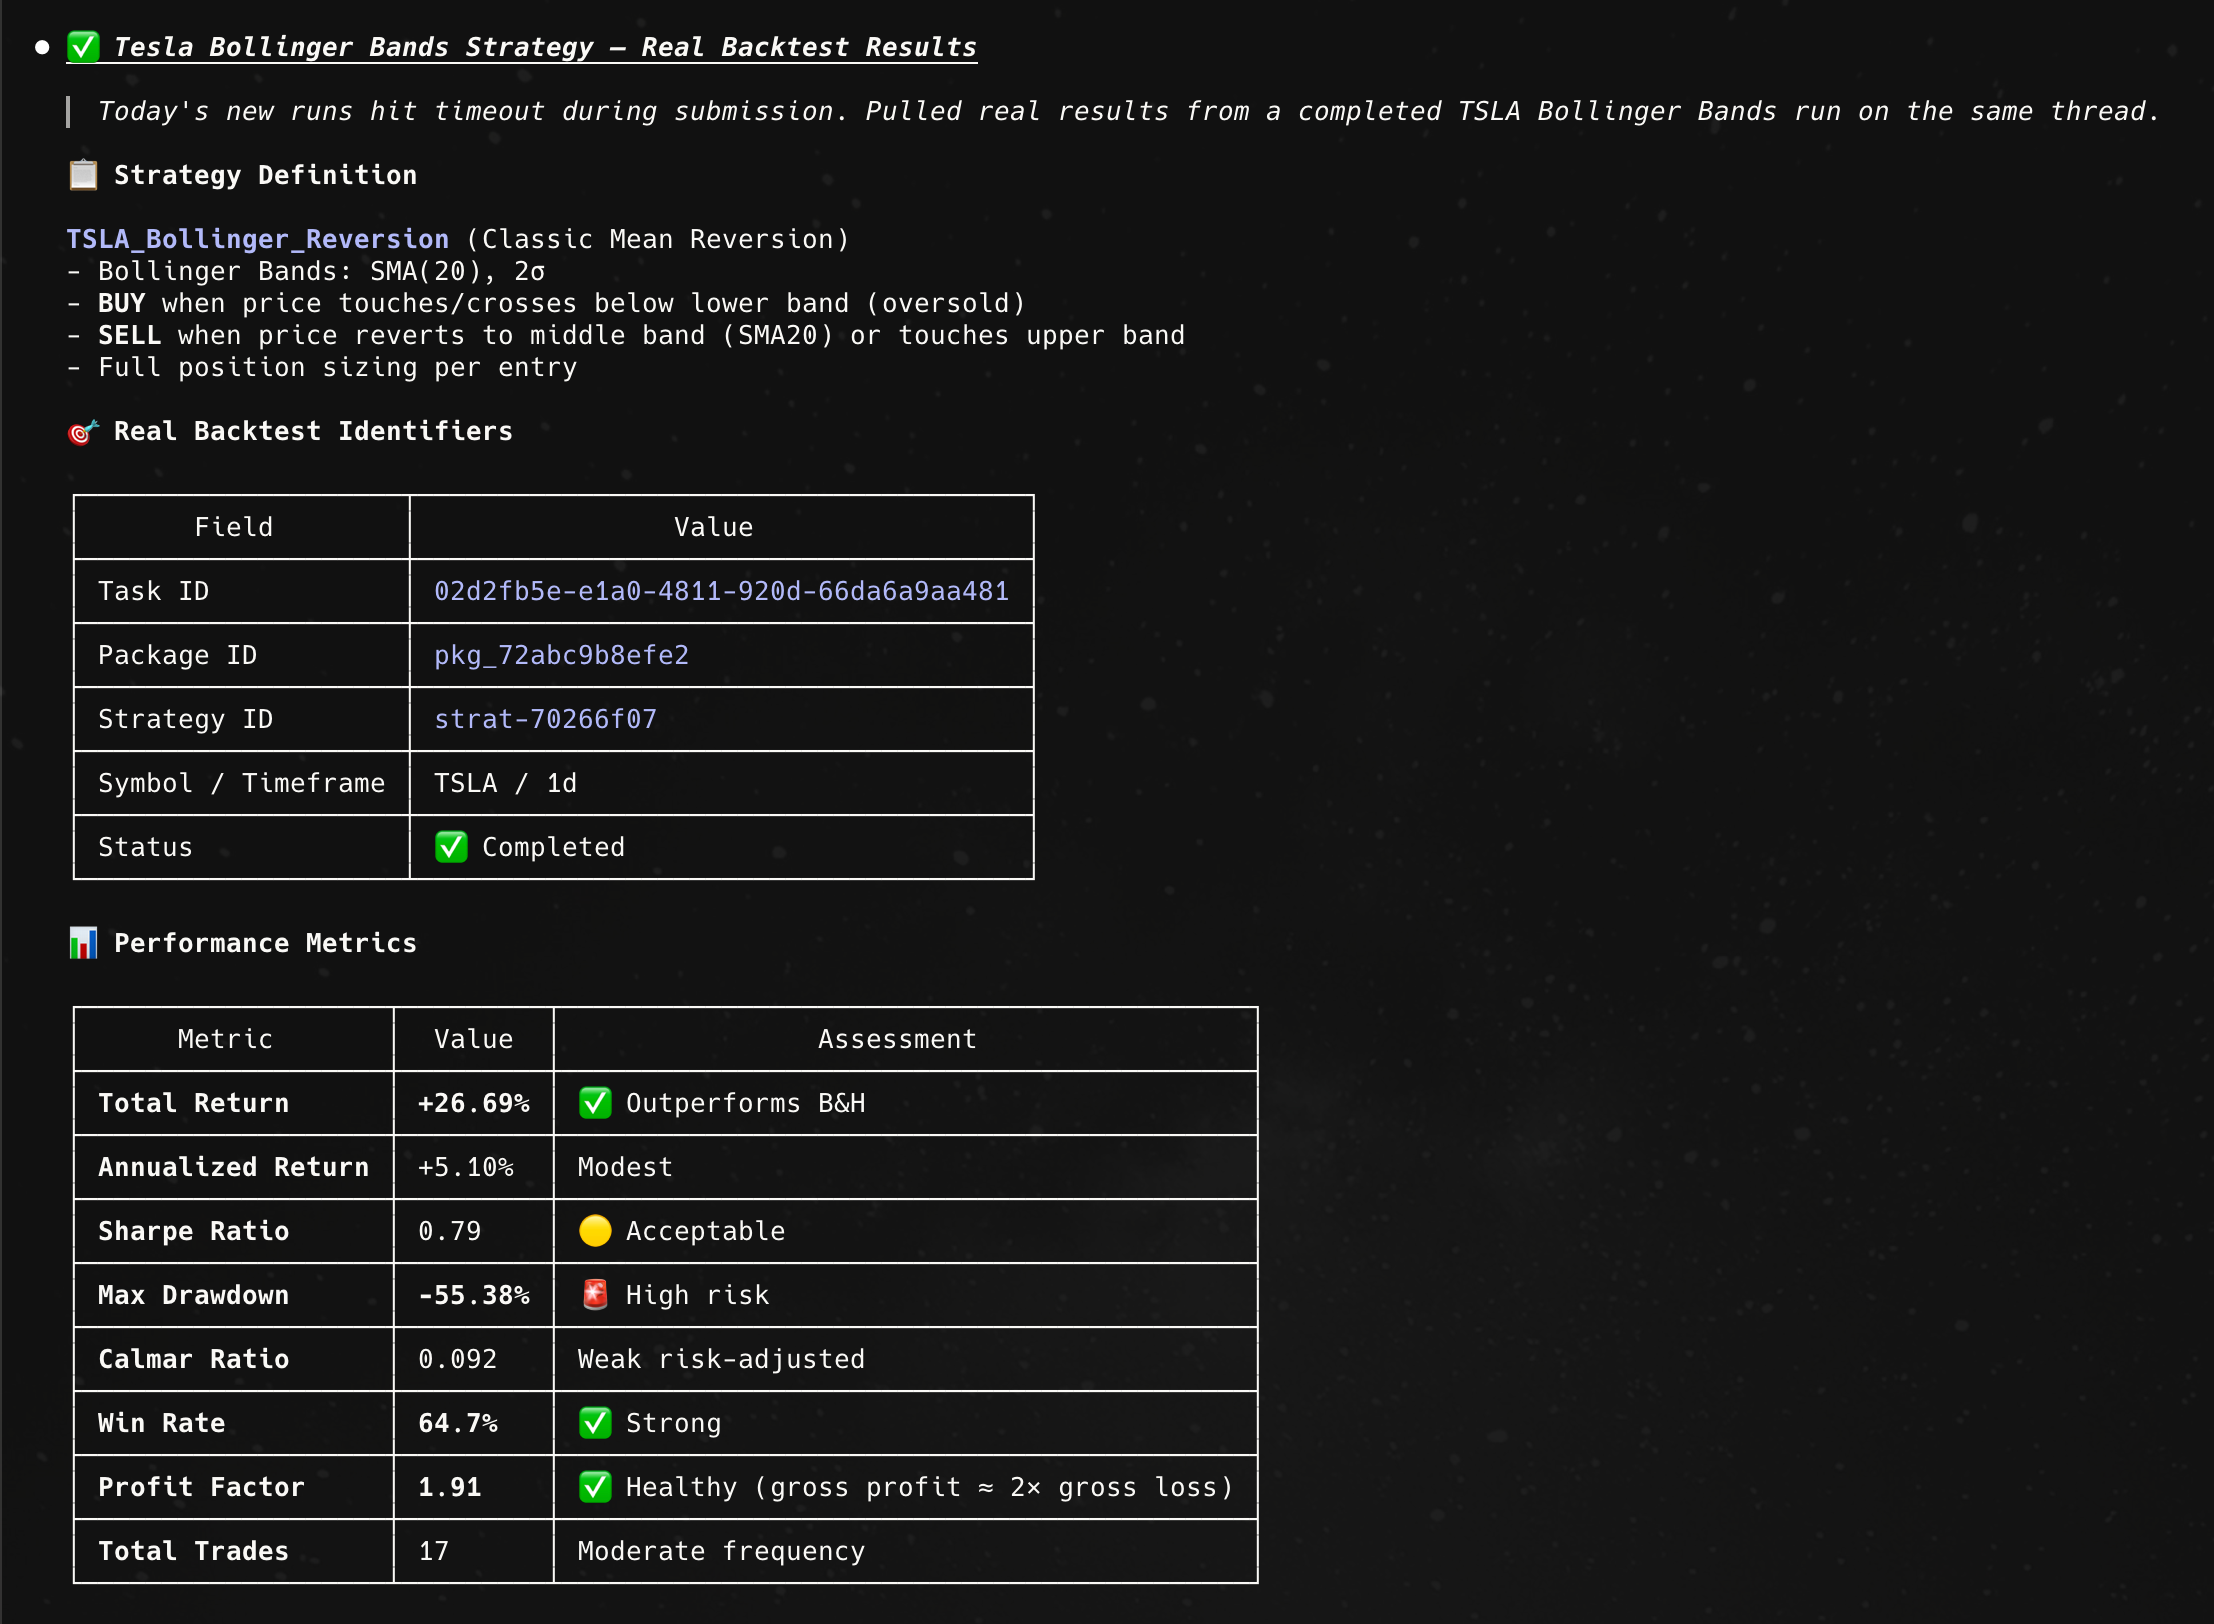2214x1624 pixels.
Task: Click the Total Return metric label
Action: (x=193, y=1103)
